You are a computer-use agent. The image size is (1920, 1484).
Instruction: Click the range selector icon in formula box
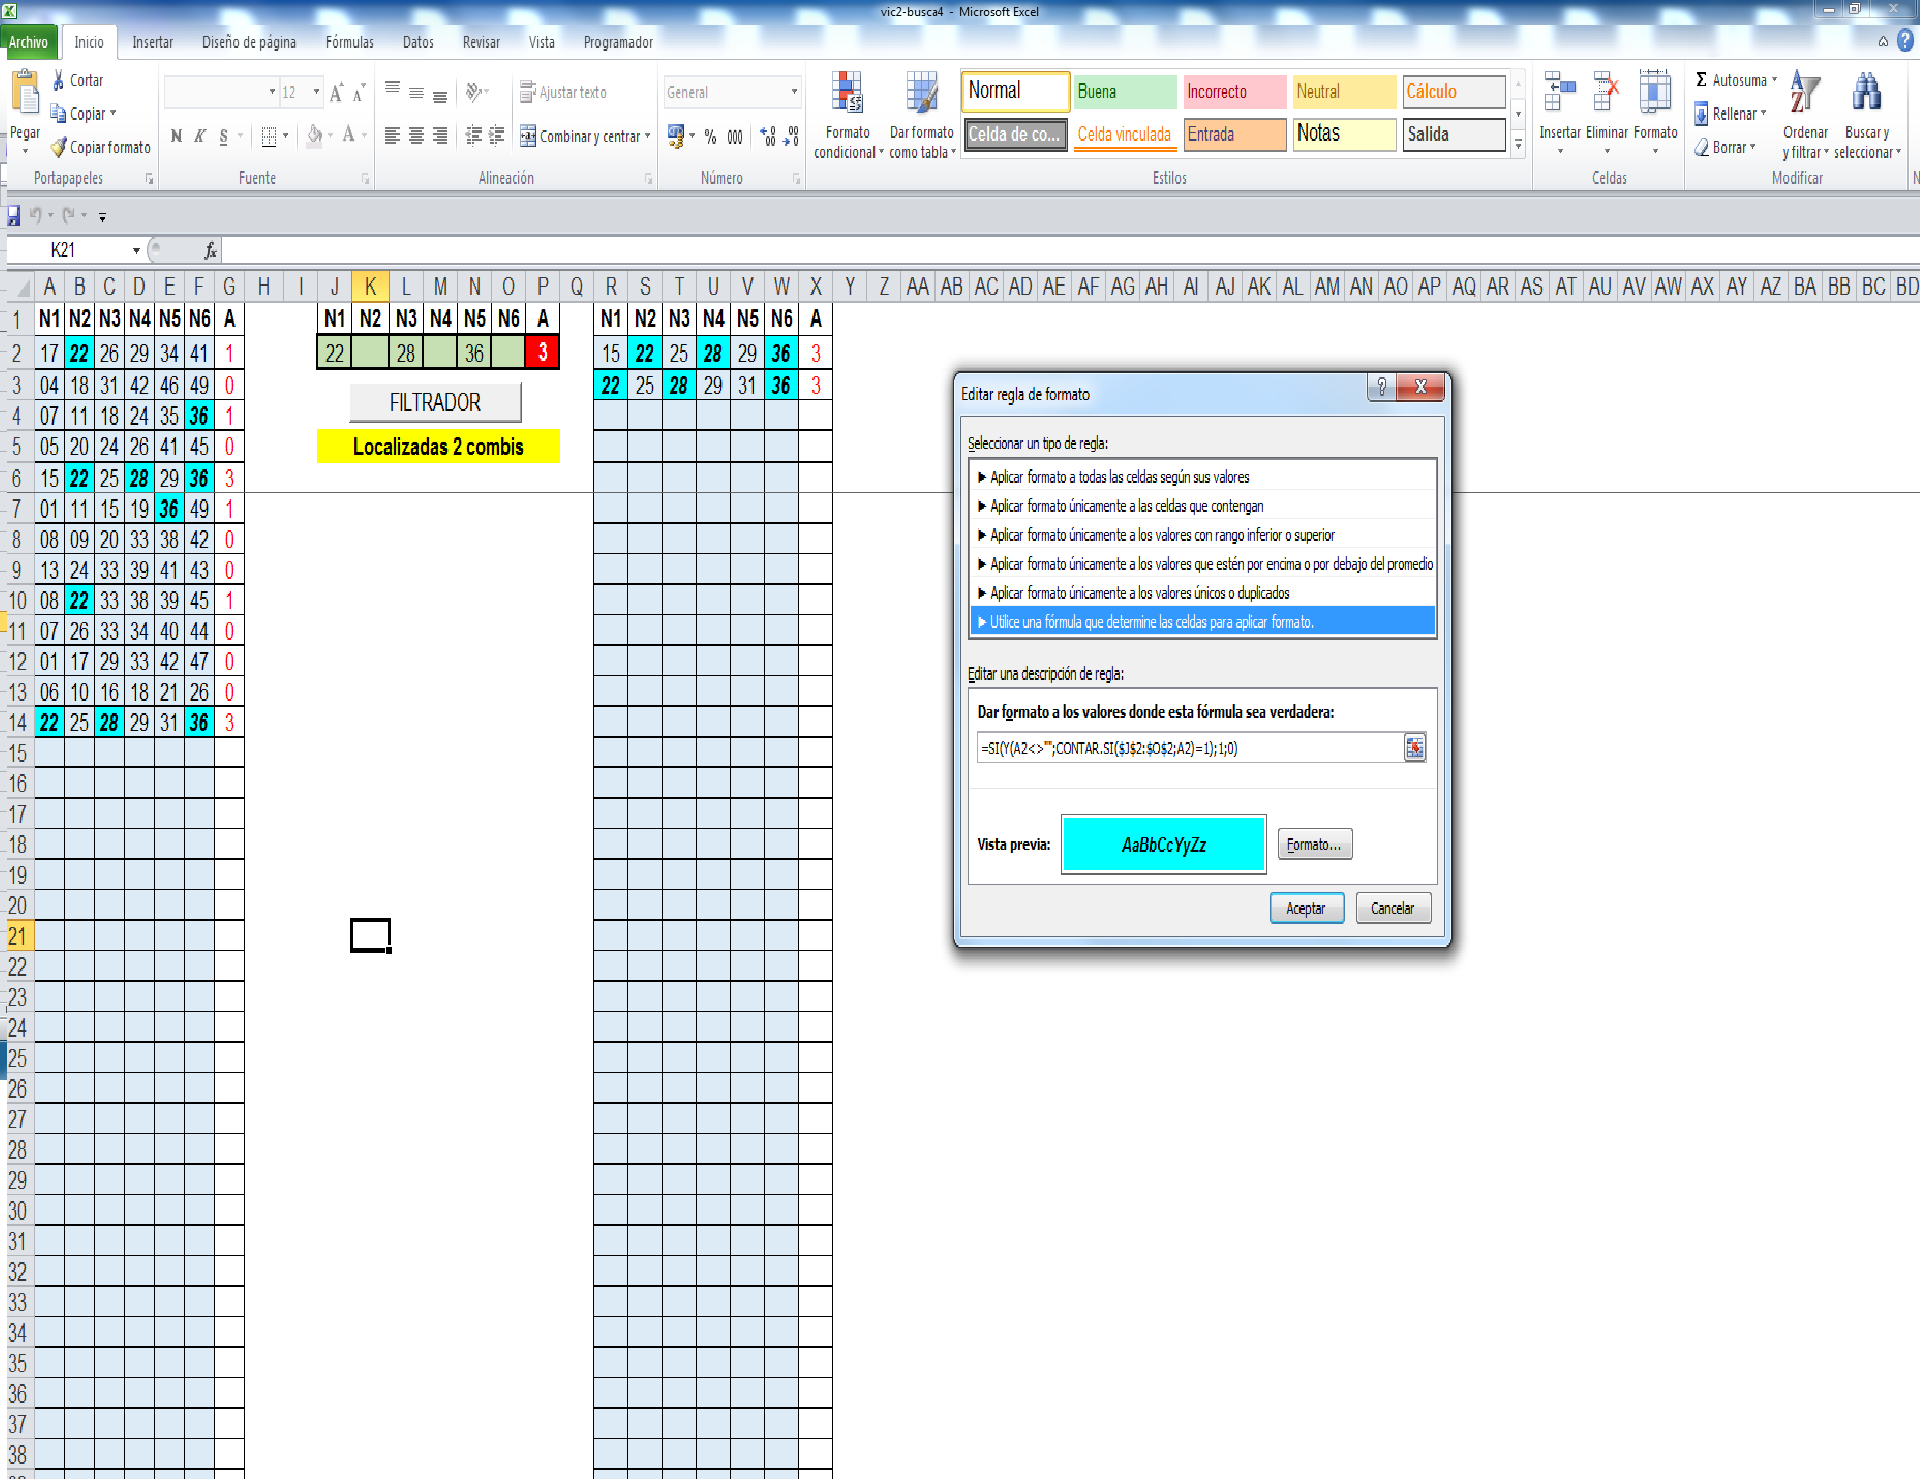(x=1414, y=748)
